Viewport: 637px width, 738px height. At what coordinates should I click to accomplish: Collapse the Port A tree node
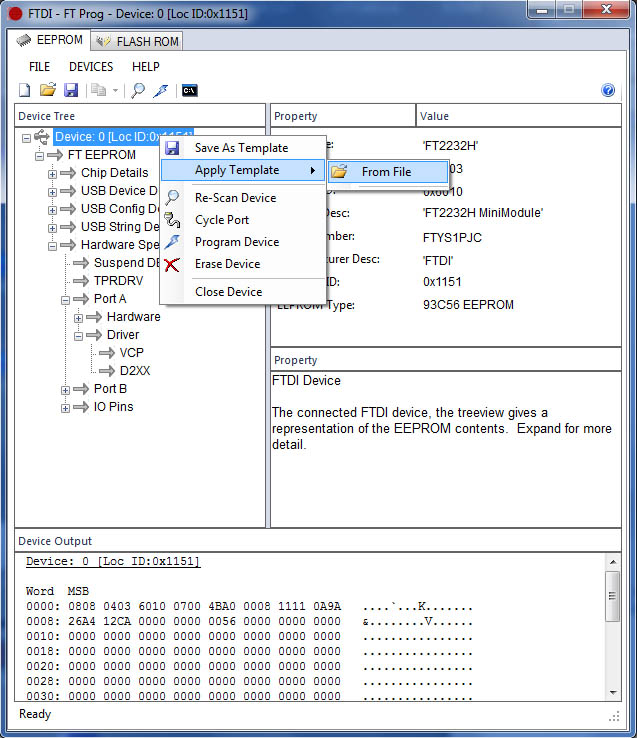(x=65, y=300)
